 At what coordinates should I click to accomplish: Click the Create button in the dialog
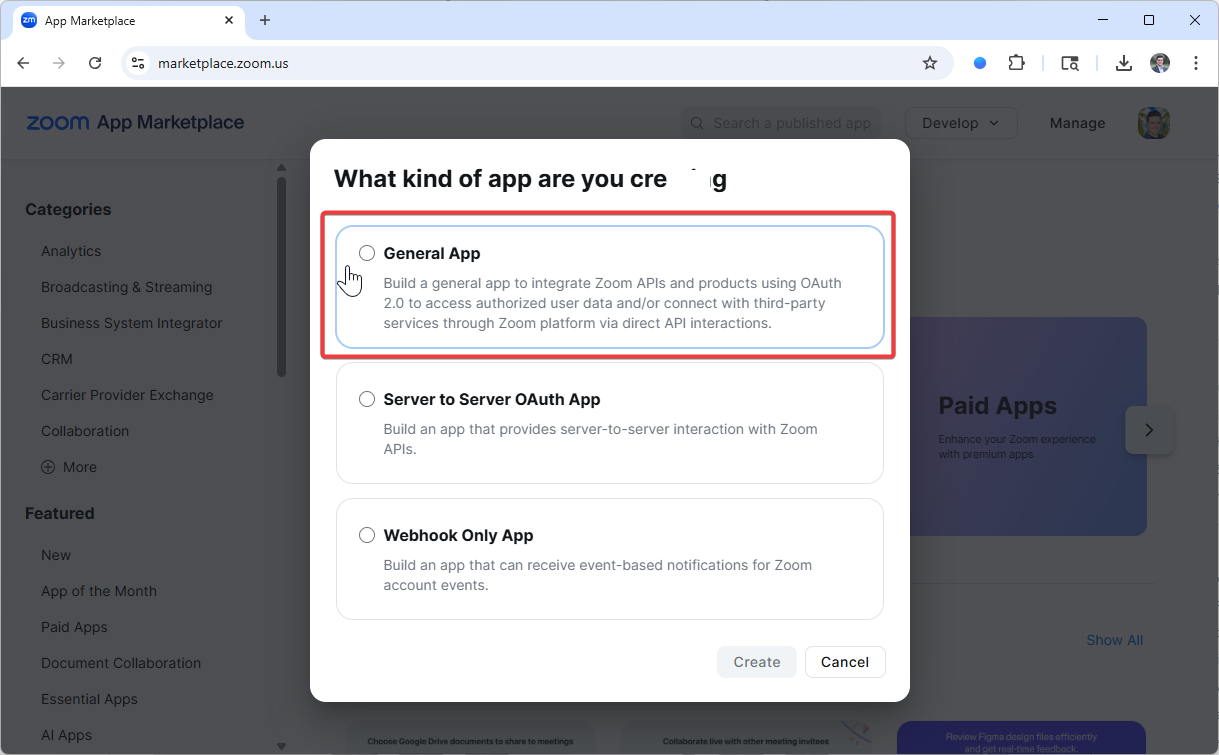point(757,662)
